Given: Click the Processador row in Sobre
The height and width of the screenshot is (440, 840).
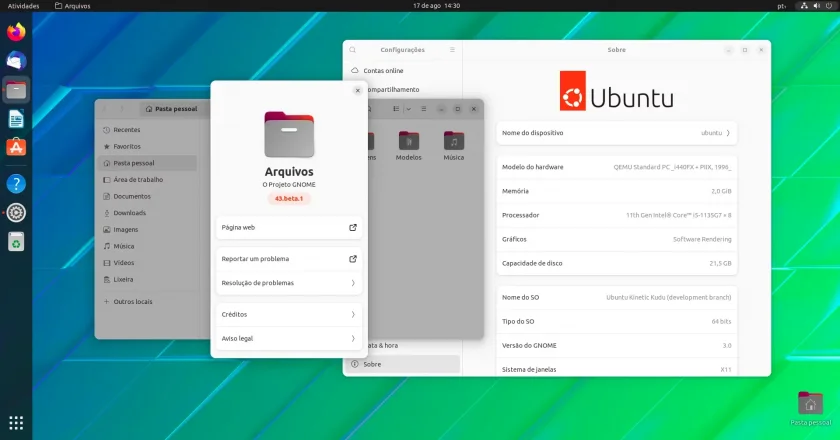Looking at the screenshot, I should click(617, 215).
